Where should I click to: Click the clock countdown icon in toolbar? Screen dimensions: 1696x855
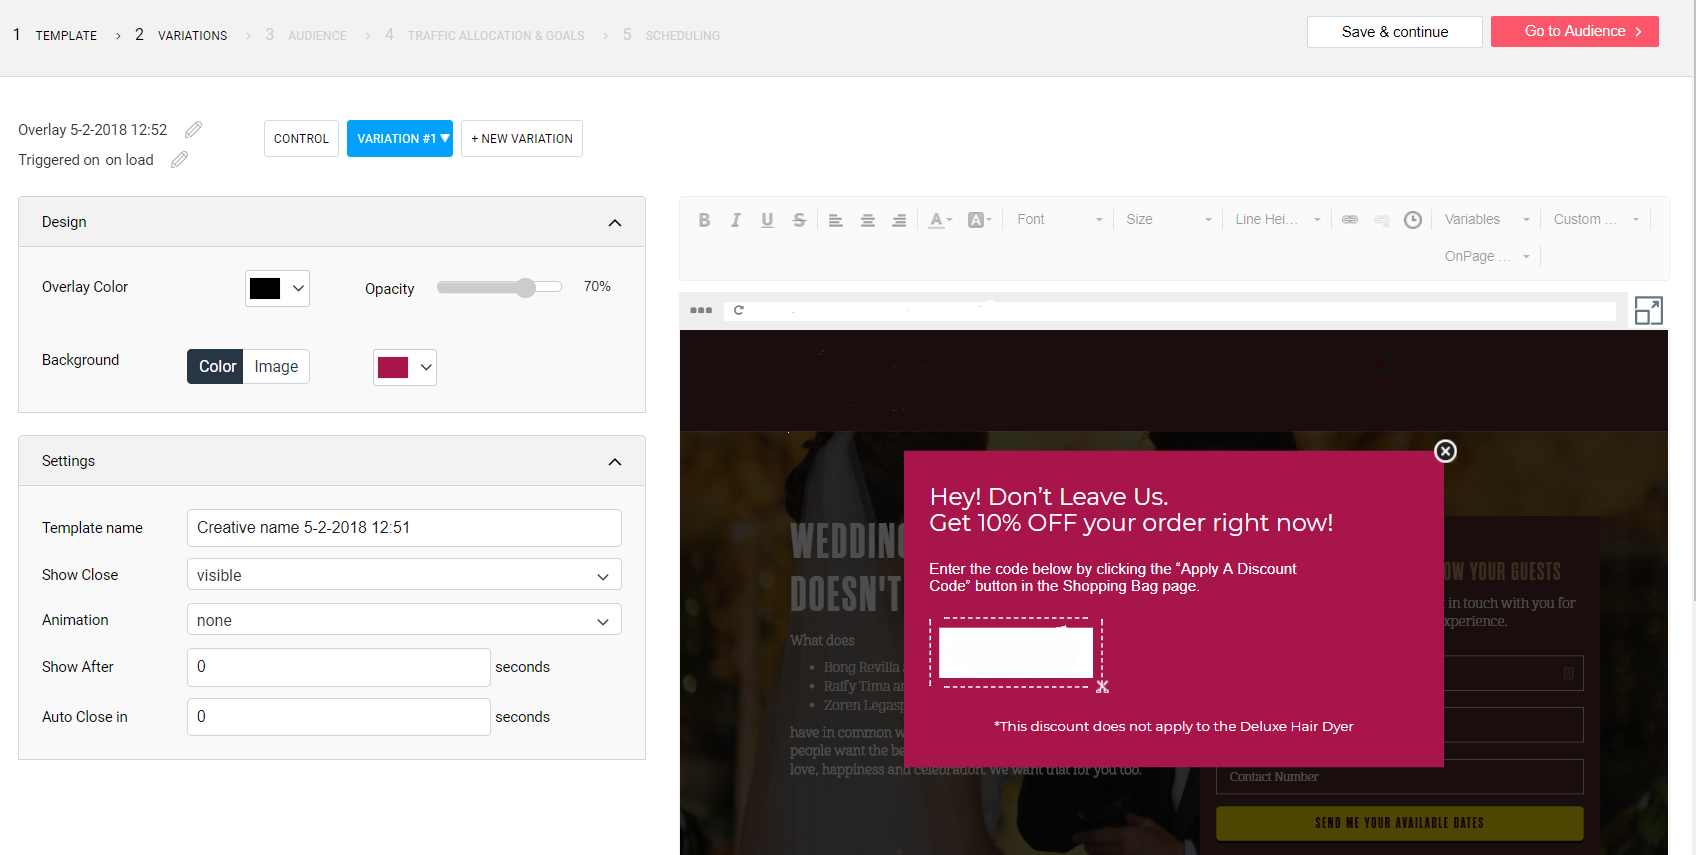(1412, 220)
